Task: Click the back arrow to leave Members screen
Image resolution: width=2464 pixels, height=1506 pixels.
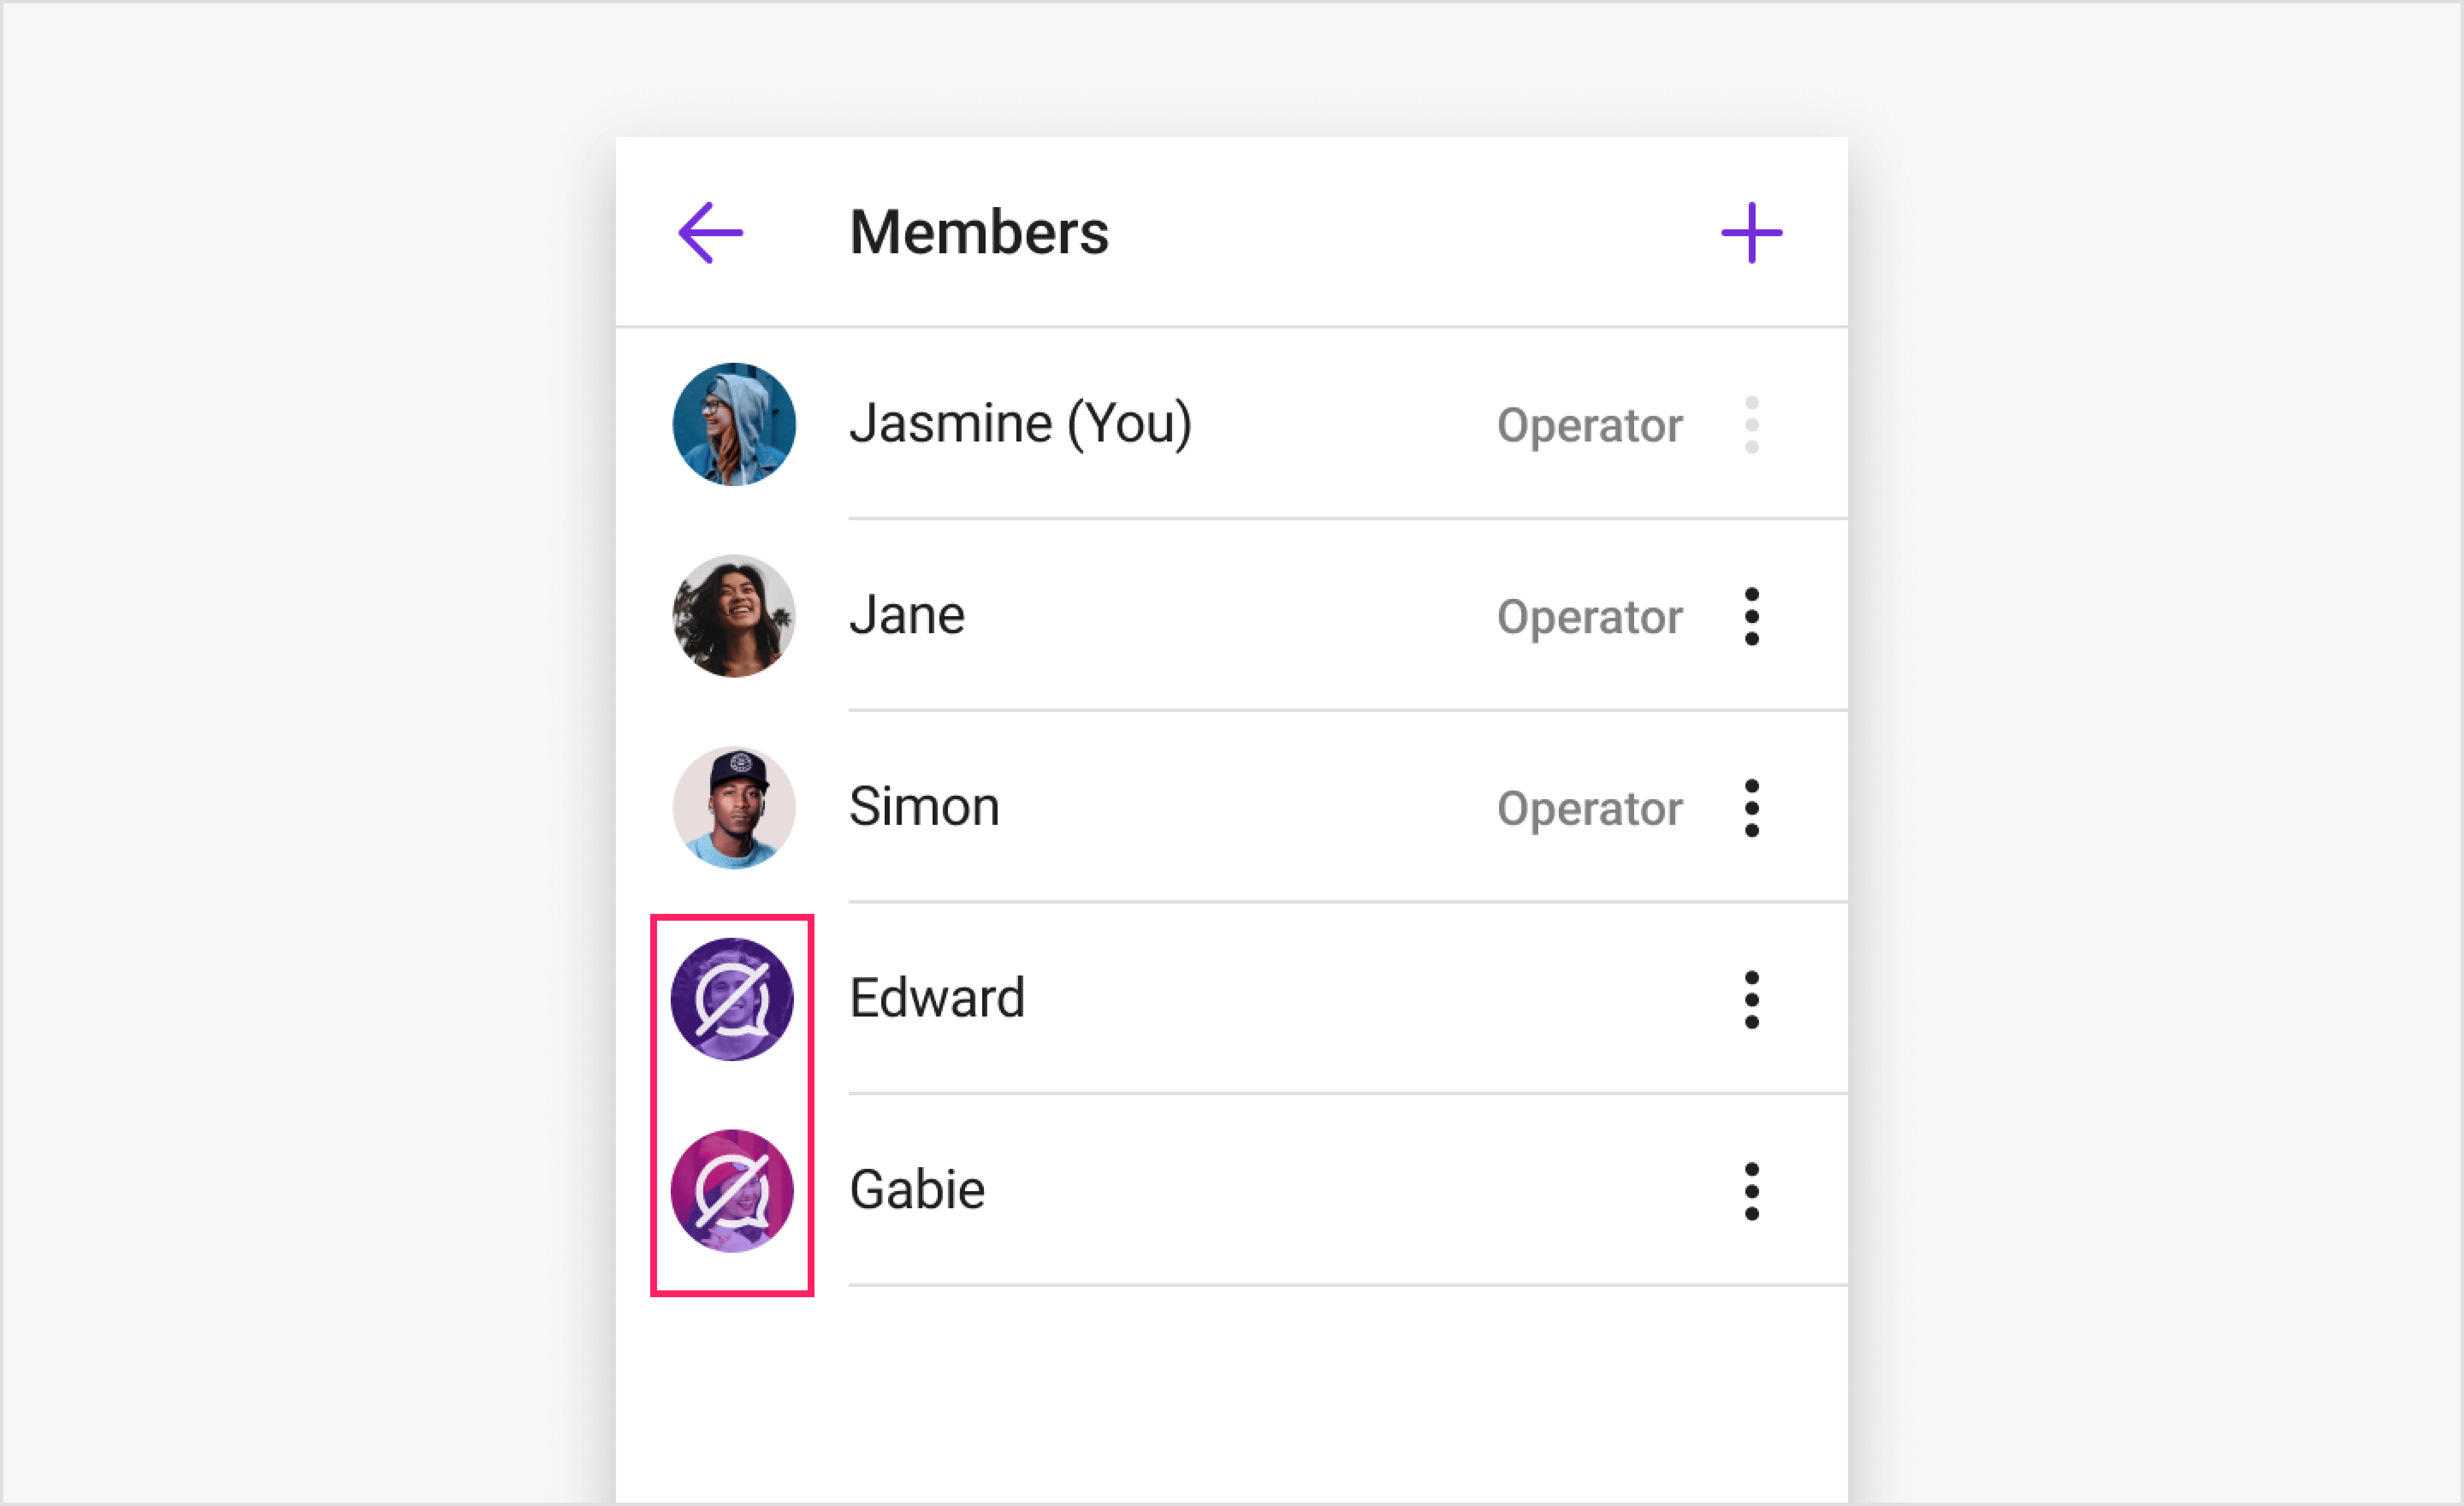Action: pos(710,231)
